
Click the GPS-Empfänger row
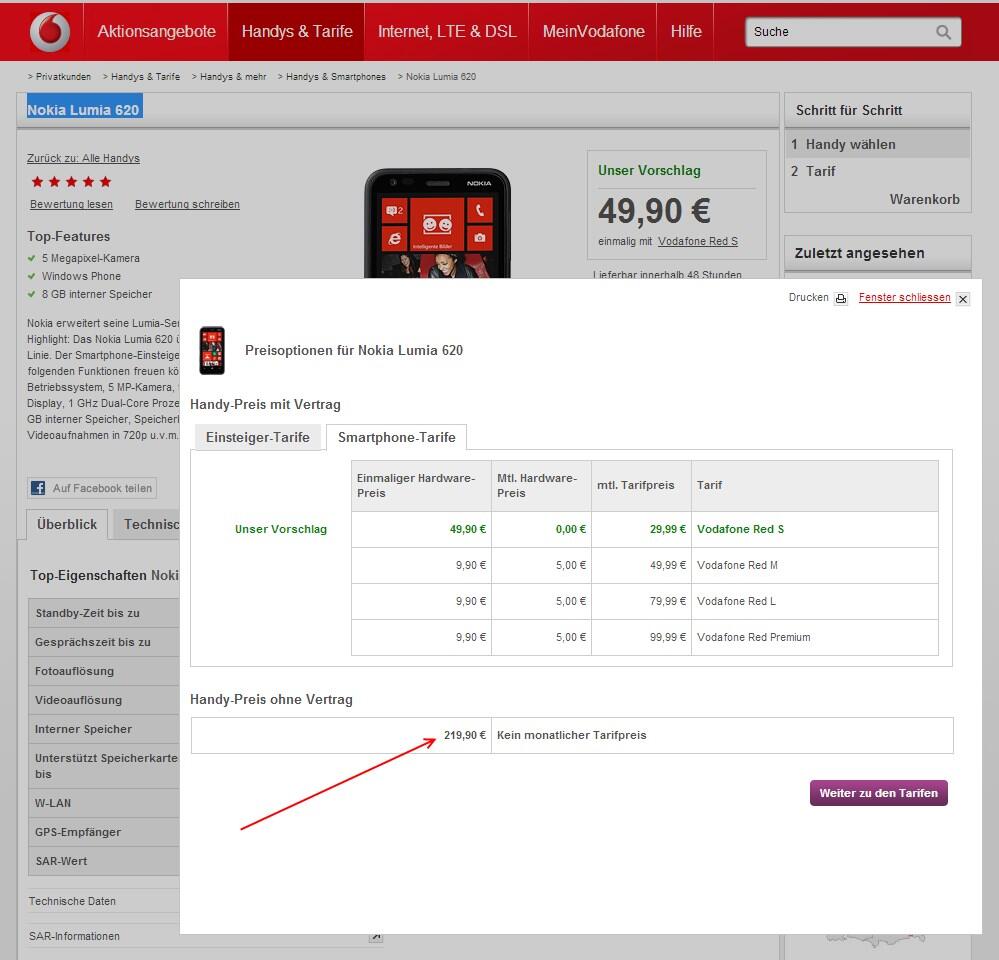click(x=104, y=832)
